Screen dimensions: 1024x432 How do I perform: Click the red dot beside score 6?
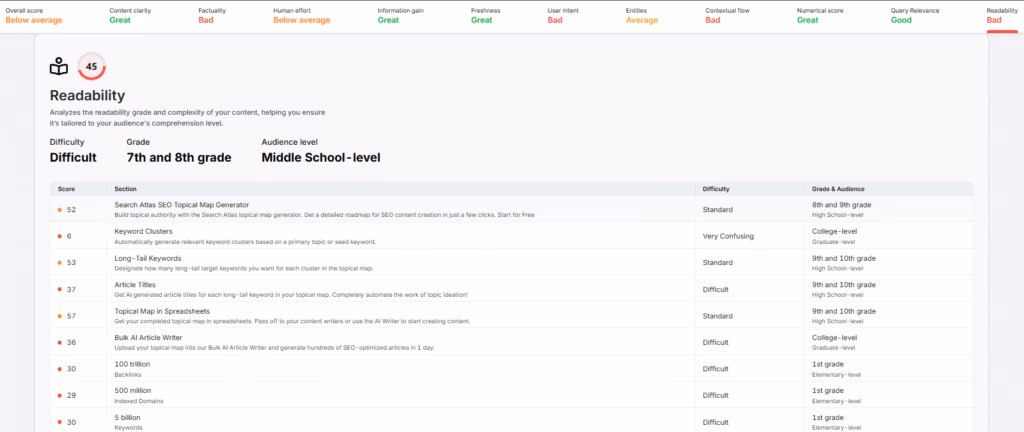pos(59,236)
